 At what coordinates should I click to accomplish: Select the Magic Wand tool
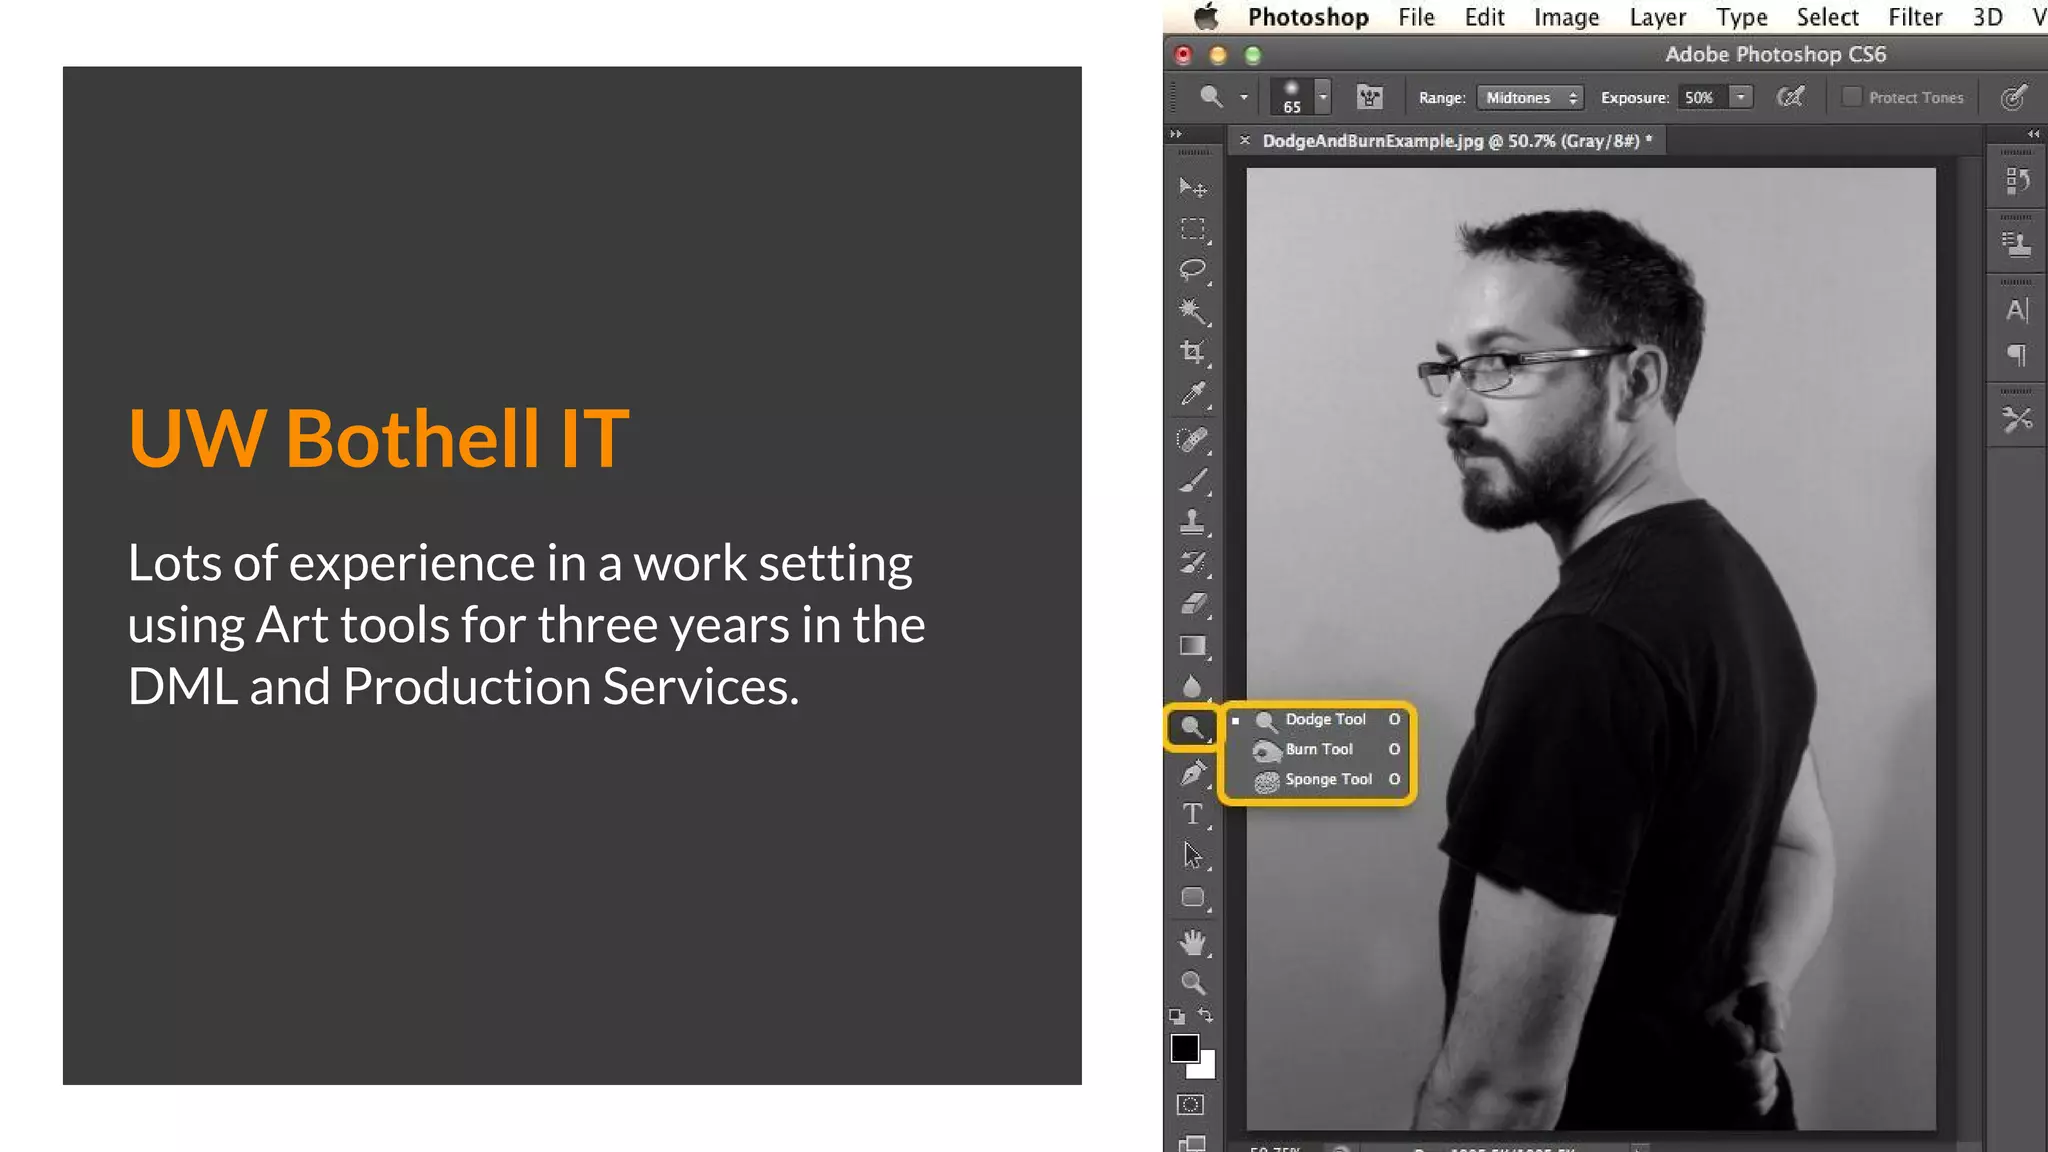(1192, 311)
